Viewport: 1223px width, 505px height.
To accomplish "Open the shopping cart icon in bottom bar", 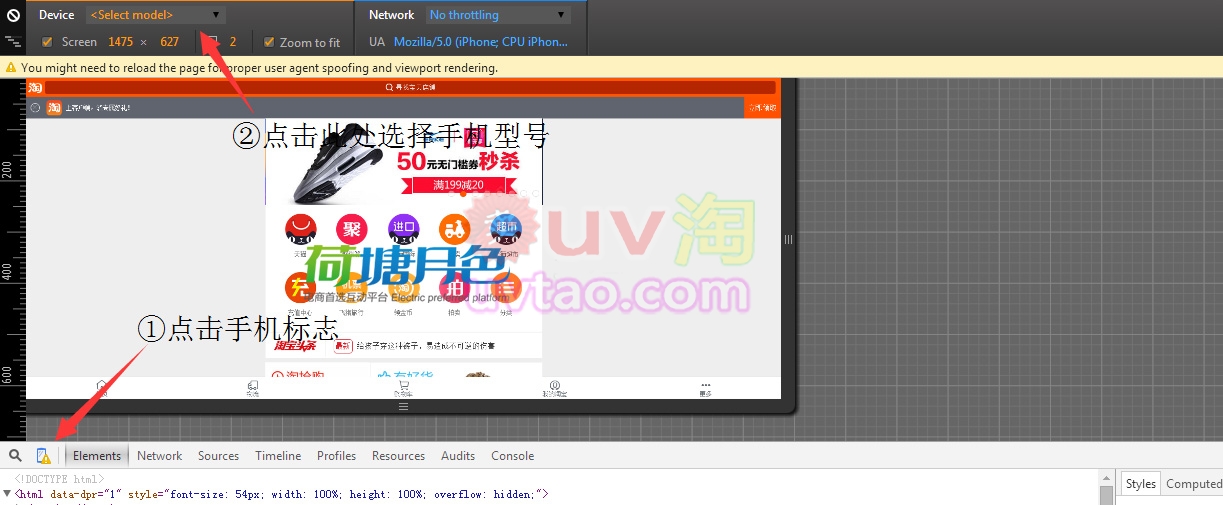I will point(404,387).
